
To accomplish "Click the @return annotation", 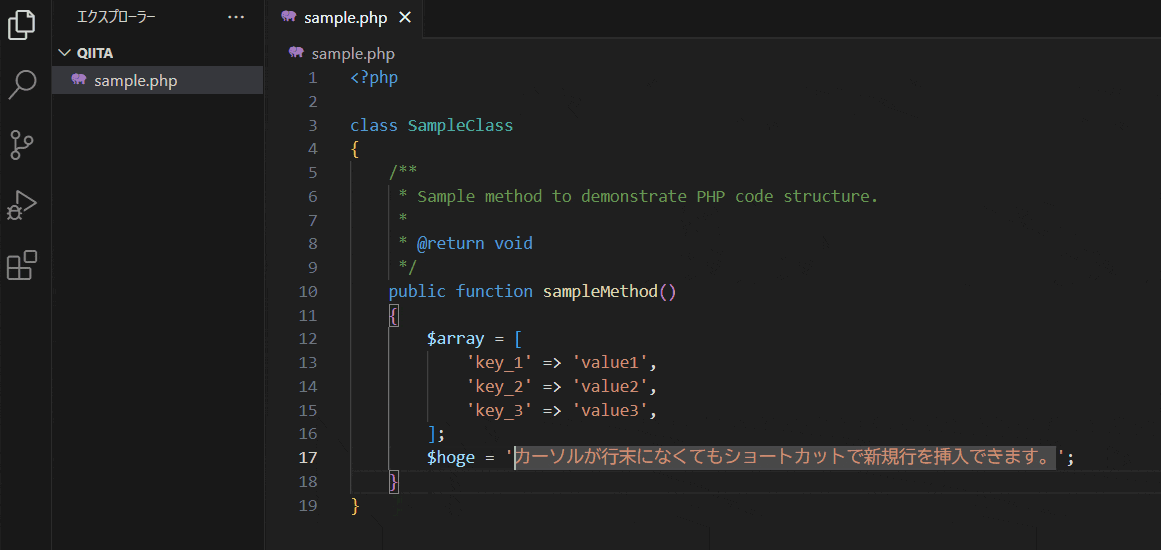I will tap(451, 244).
